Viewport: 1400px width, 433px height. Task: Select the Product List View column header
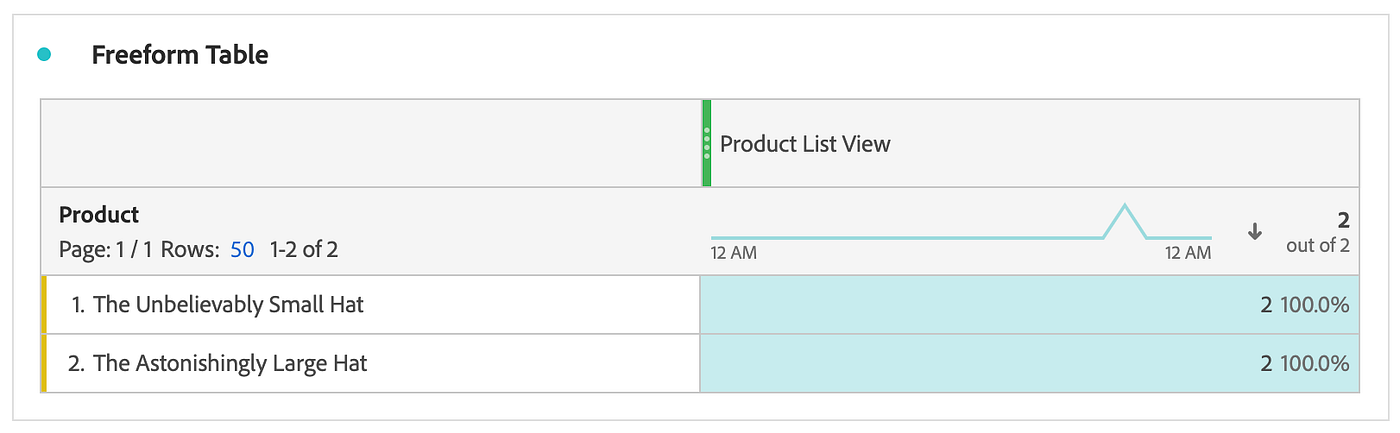(805, 144)
